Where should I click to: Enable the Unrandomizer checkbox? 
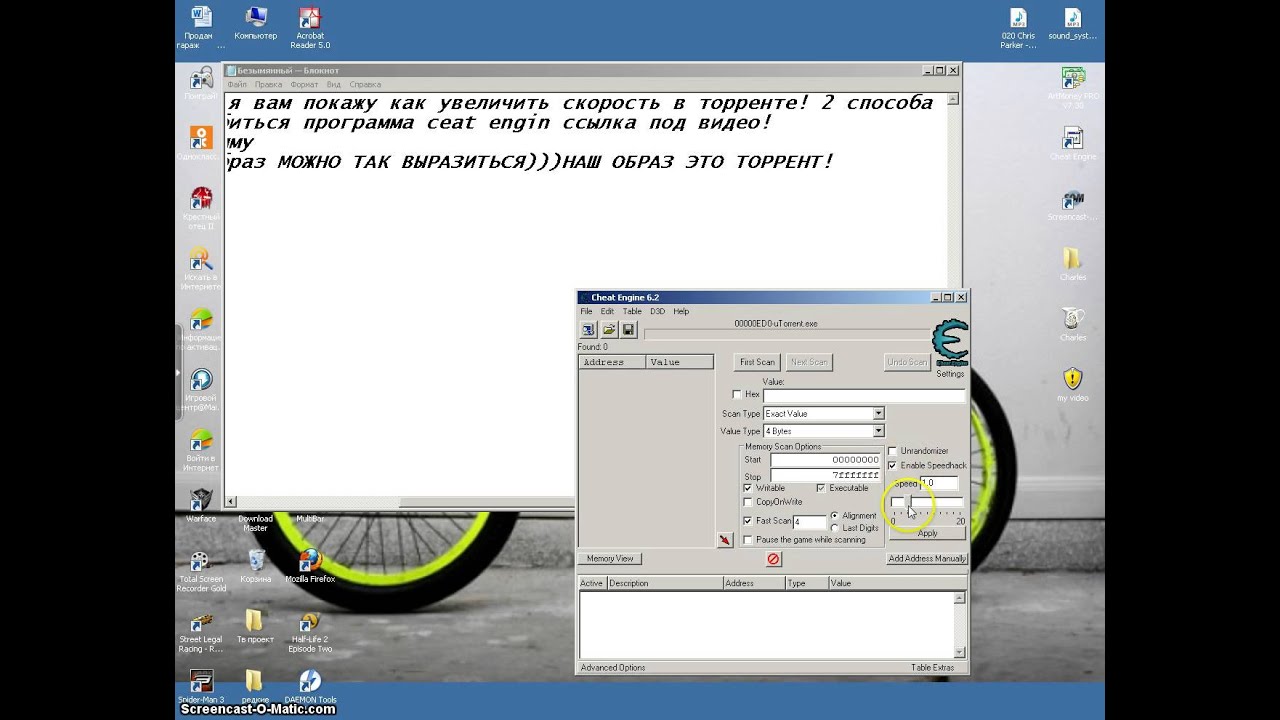(893, 451)
